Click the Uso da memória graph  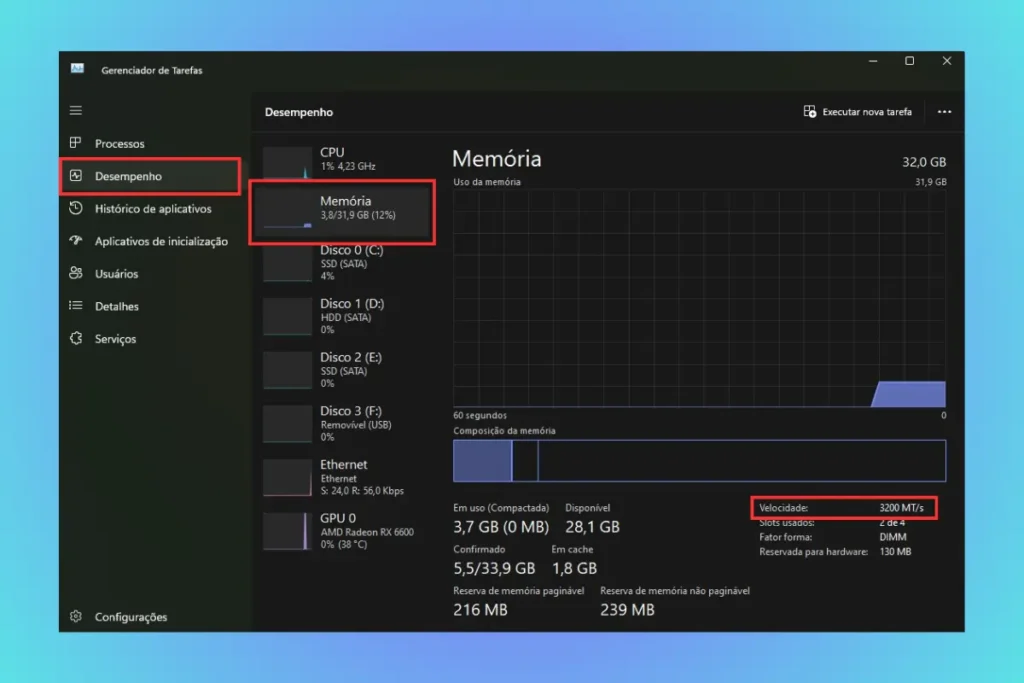(699, 298)
